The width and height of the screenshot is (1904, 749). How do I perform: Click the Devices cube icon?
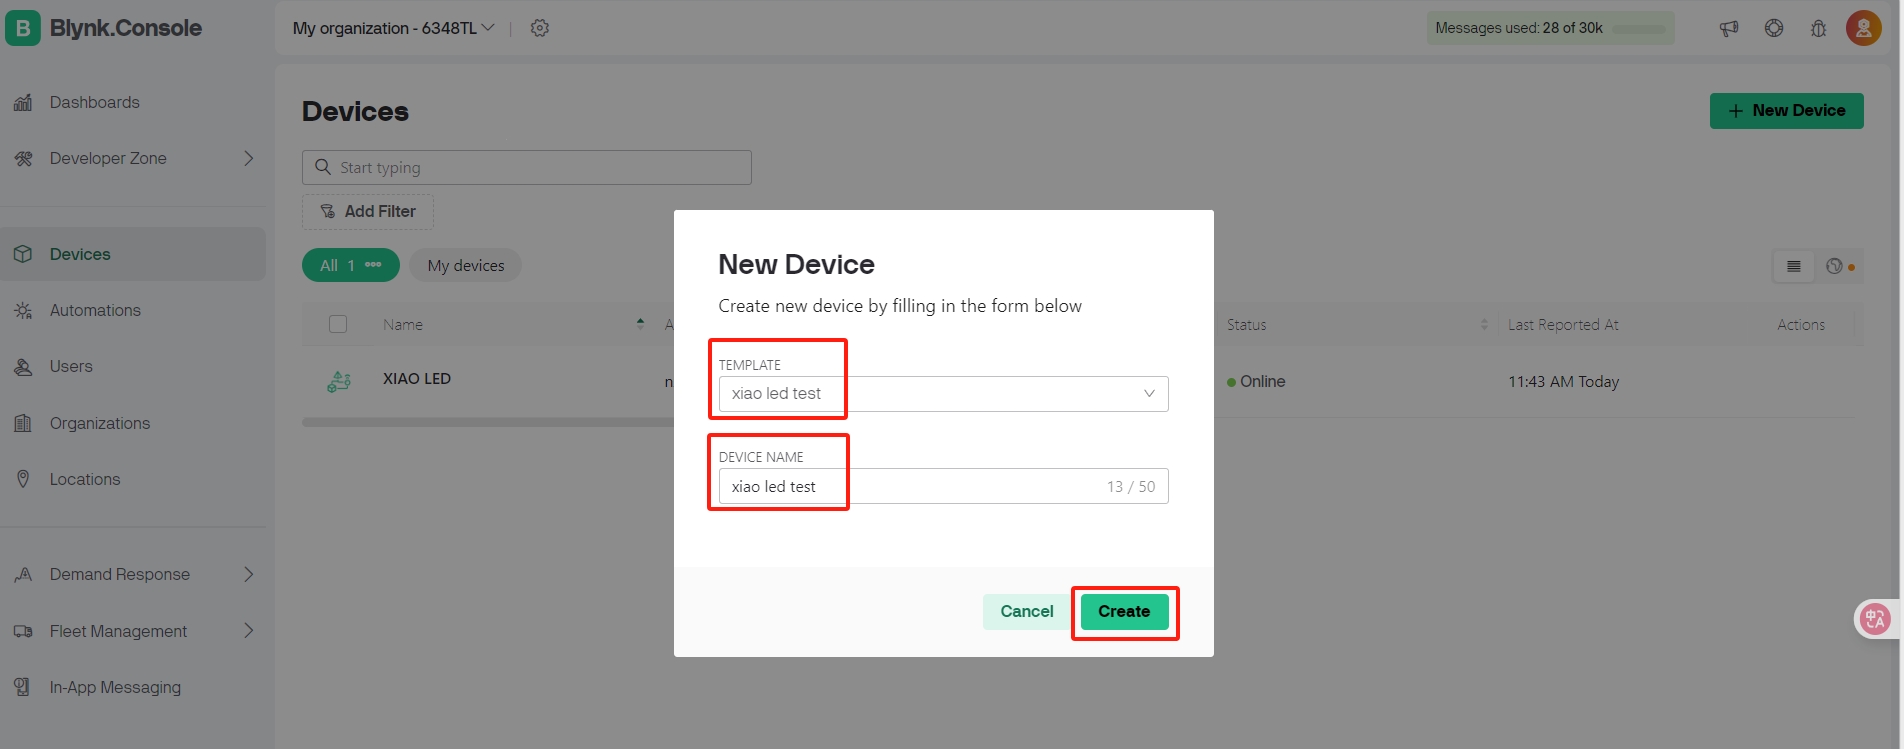coord(23,254)
